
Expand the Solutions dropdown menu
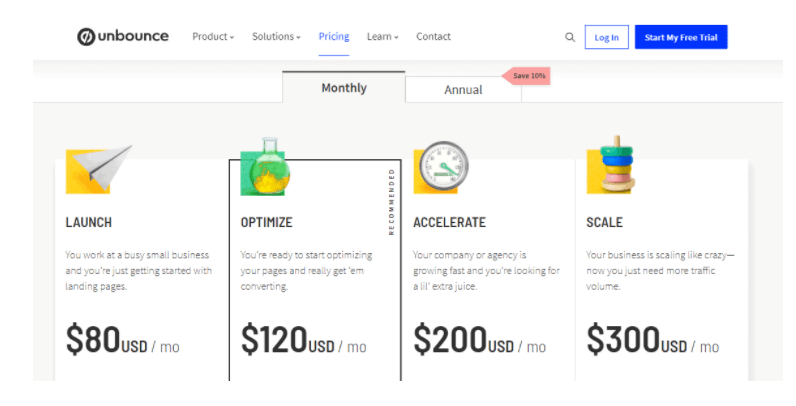pos(276,37)
